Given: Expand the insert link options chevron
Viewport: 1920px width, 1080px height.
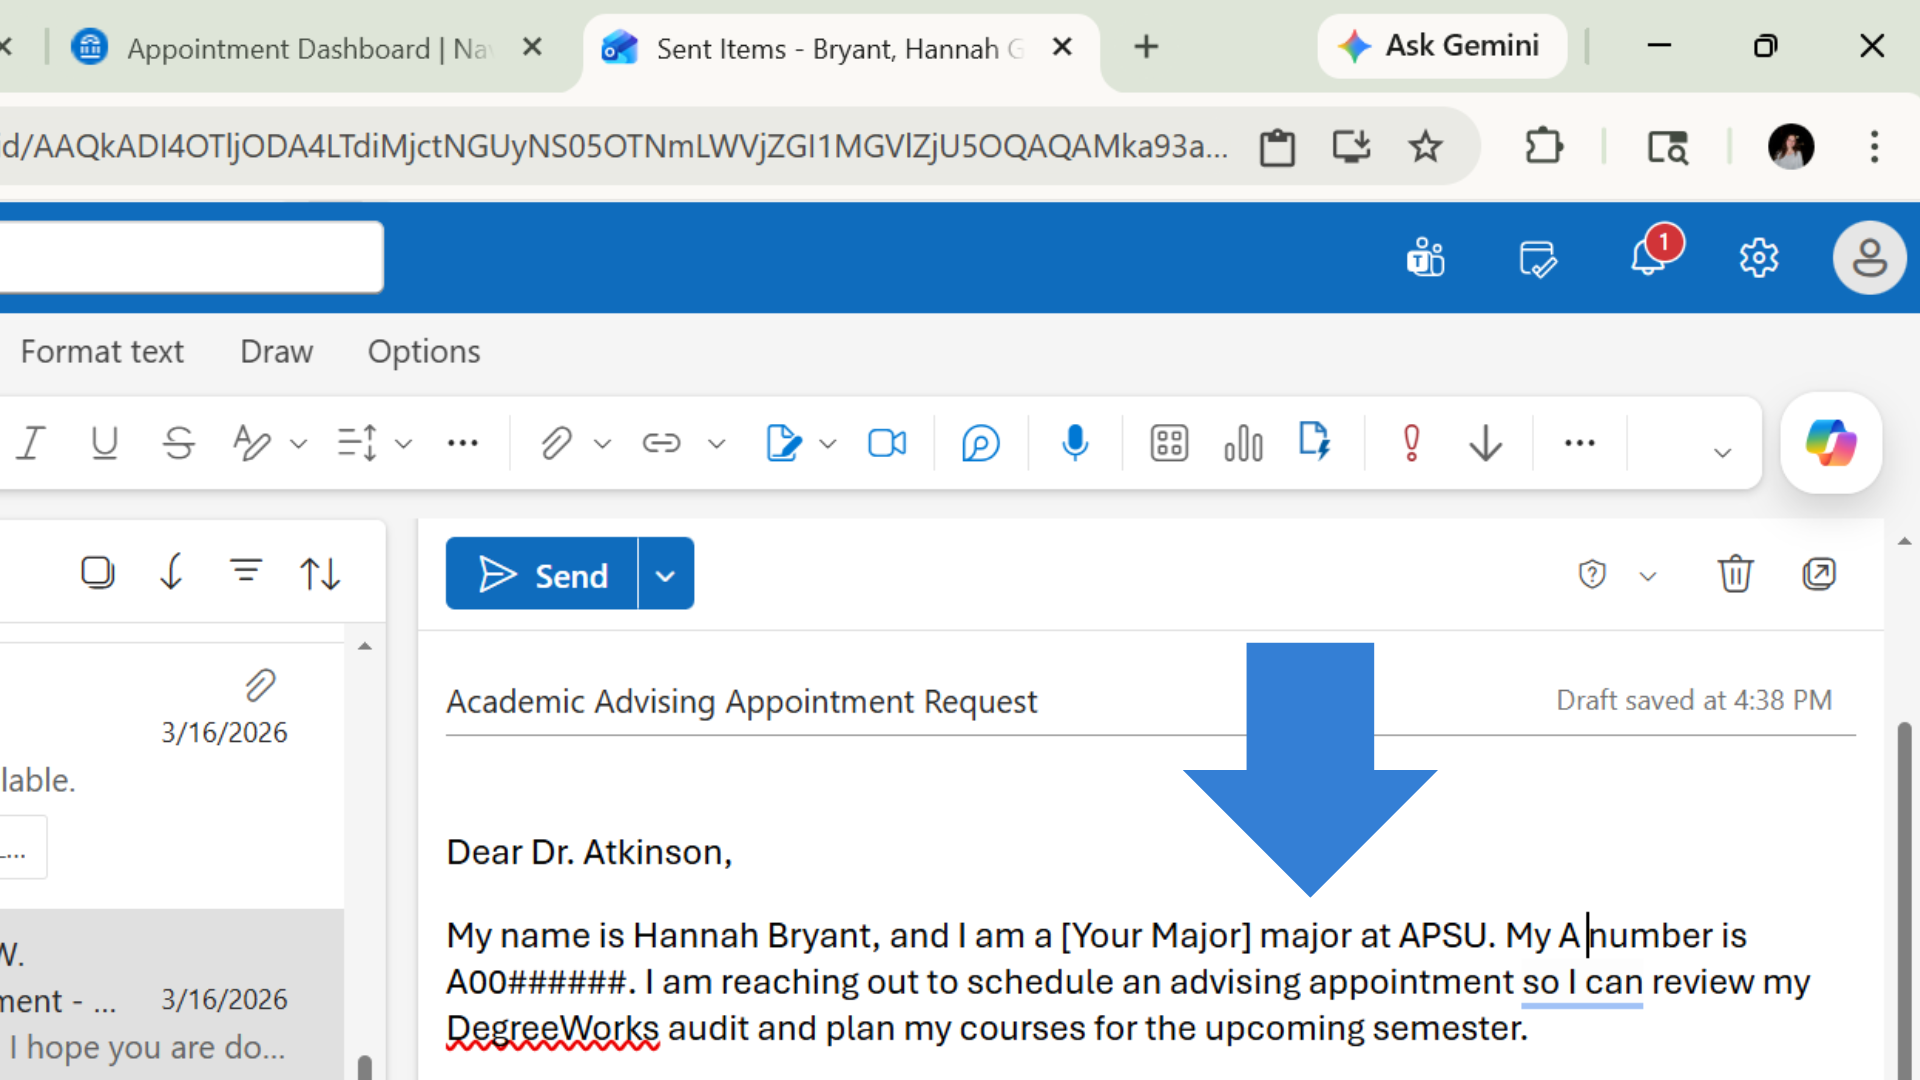Looking at the screenshot, I should pos(717,443).
